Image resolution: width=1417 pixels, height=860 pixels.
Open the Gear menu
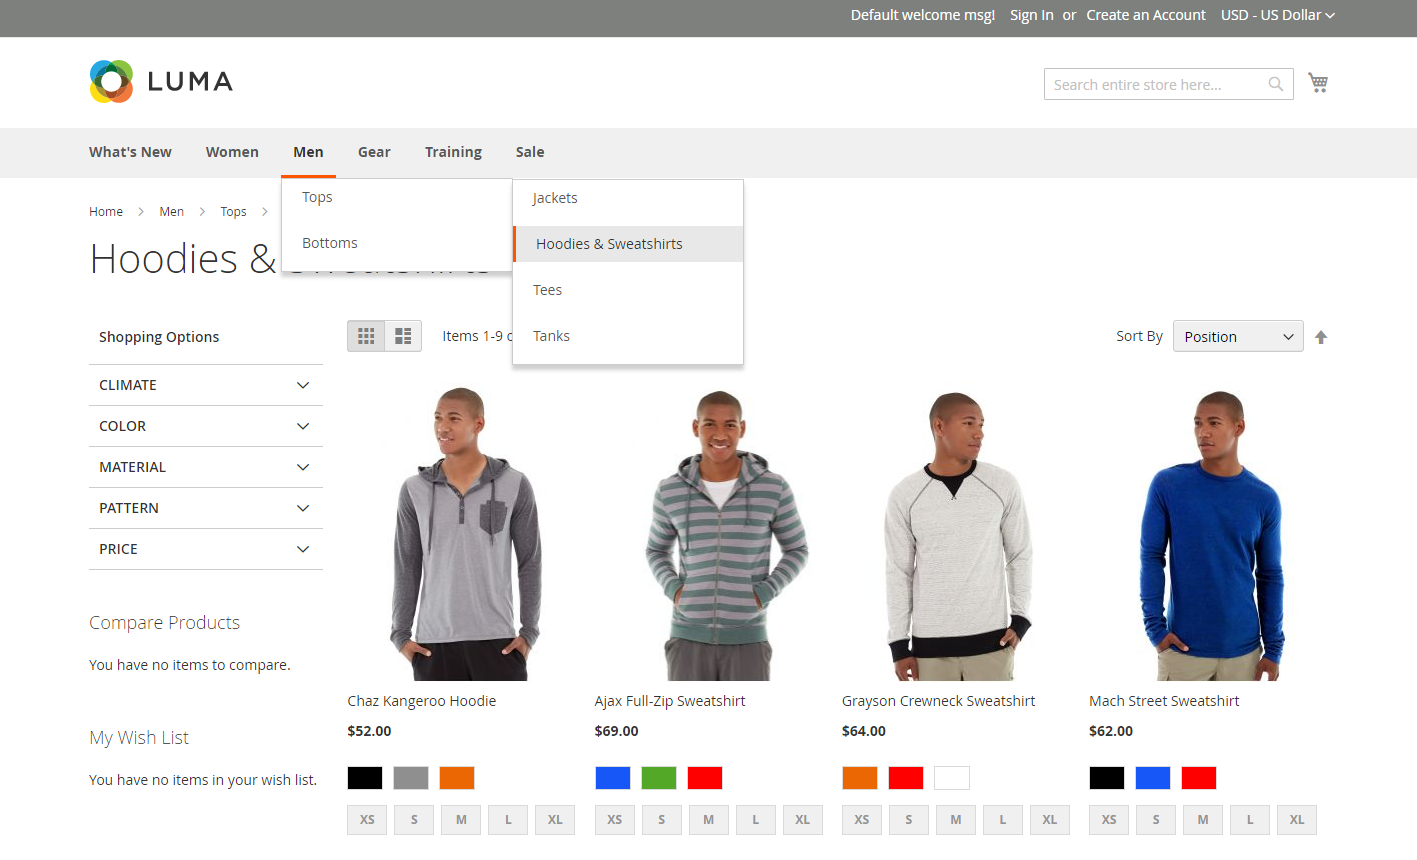[x=374, y=152]
